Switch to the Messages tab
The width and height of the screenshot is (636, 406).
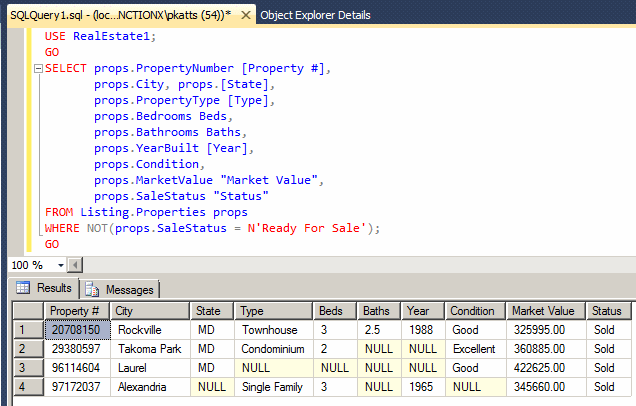coord(119,290)
